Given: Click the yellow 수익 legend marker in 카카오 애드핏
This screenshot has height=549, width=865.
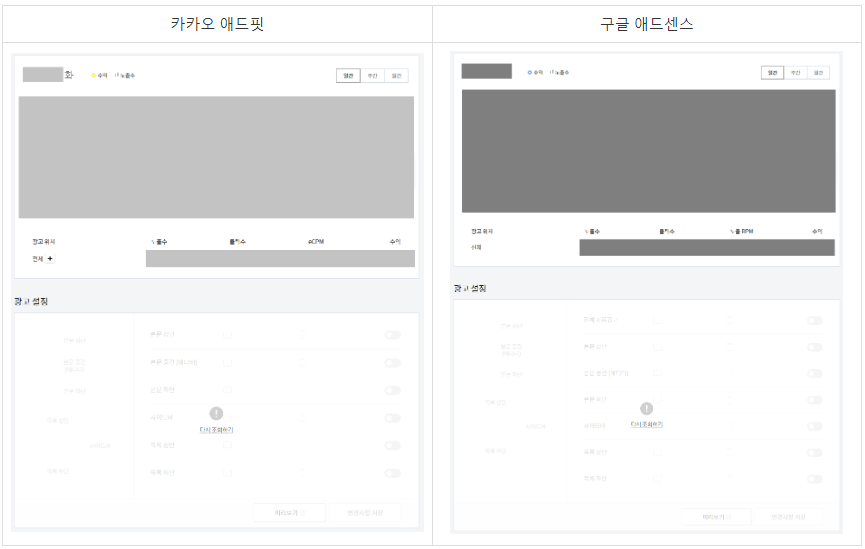Looking at the screenshot, I should tap(94, 76).
